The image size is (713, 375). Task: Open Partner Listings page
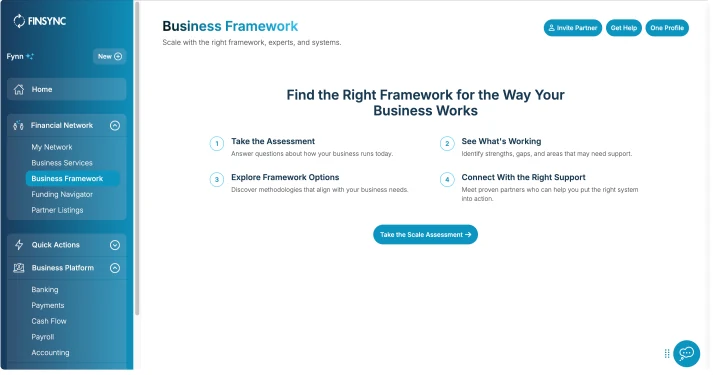point(57,210)
